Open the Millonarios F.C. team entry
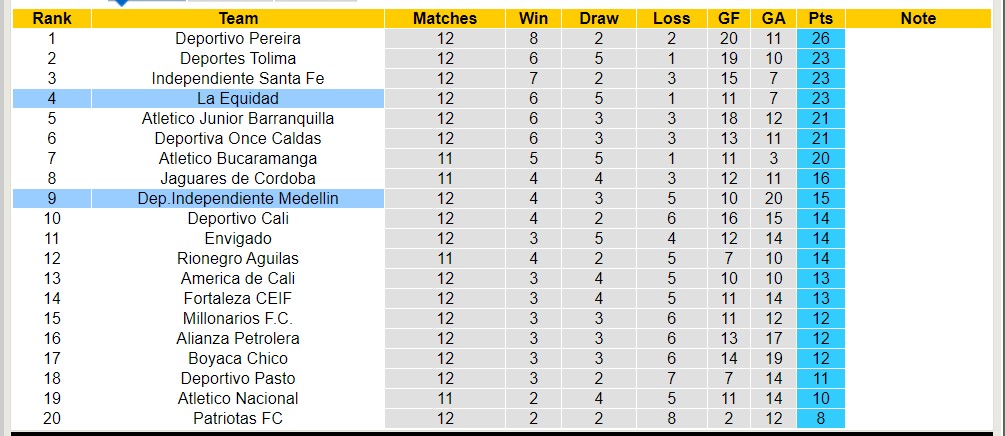Viewport: 1005px width, 436px height. pos(238,318)
